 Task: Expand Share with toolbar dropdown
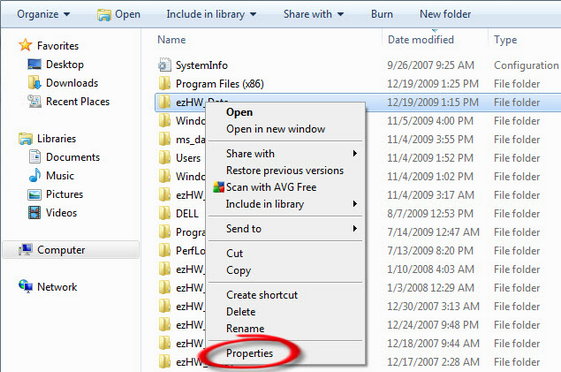pos(313,14)
